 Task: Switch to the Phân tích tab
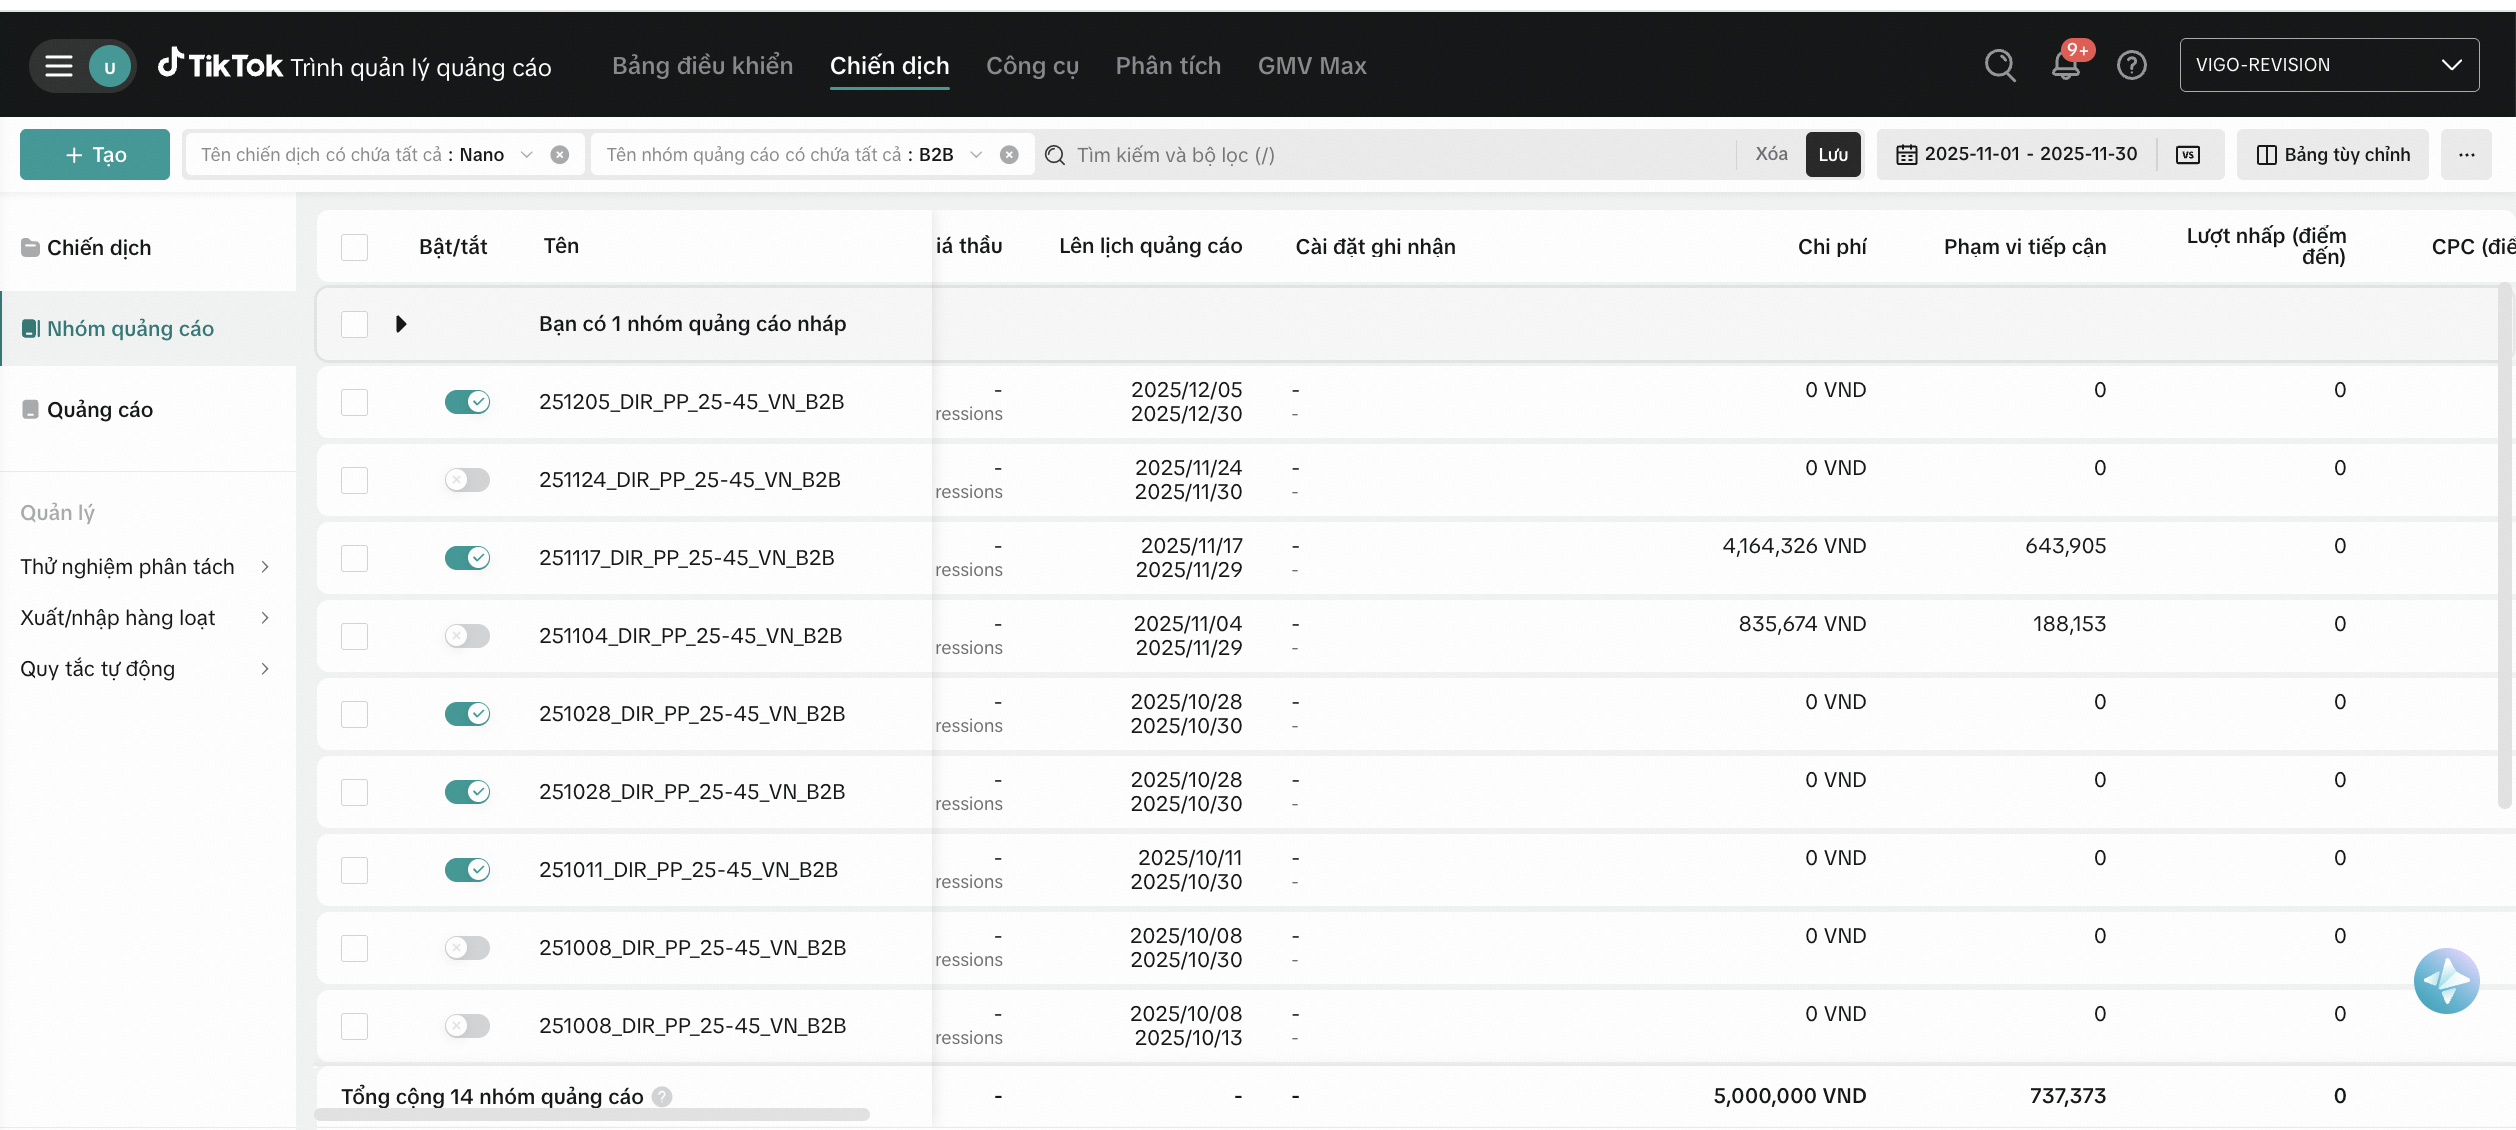coord(1168,66)
